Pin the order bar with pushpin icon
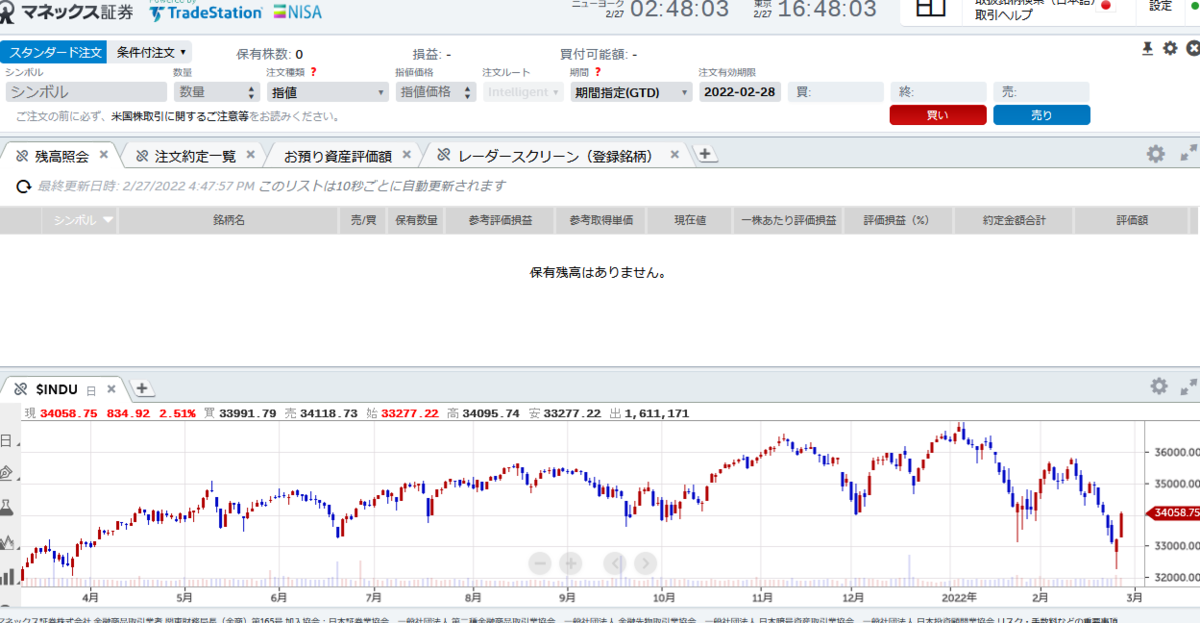Screen dimensions: 1200x623 pyautogui.click(x=1148, y=48)
